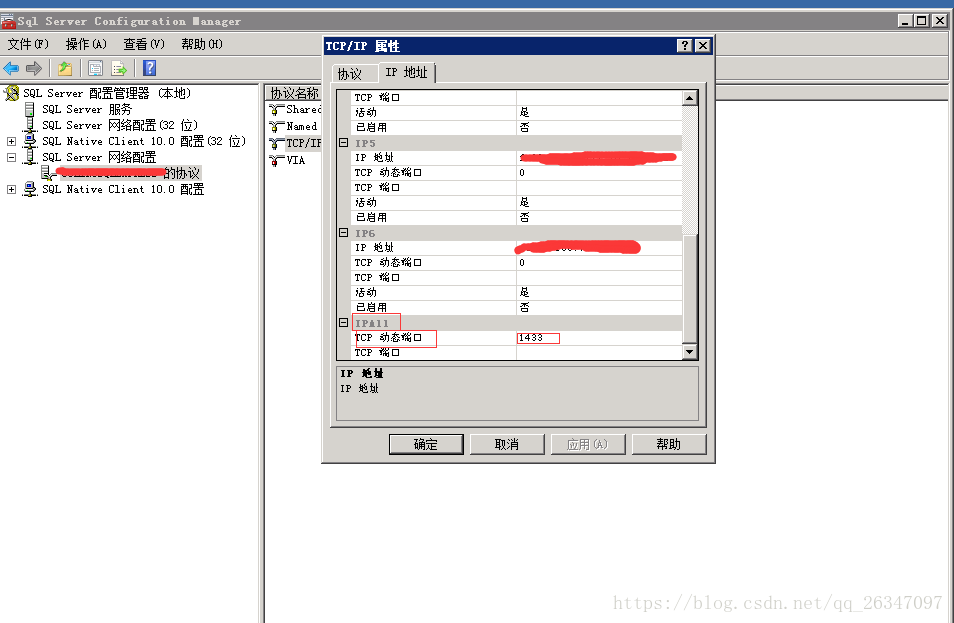Screen dimensions: 954x623
Task: Click the 确定 button
Action: [426, 444]
